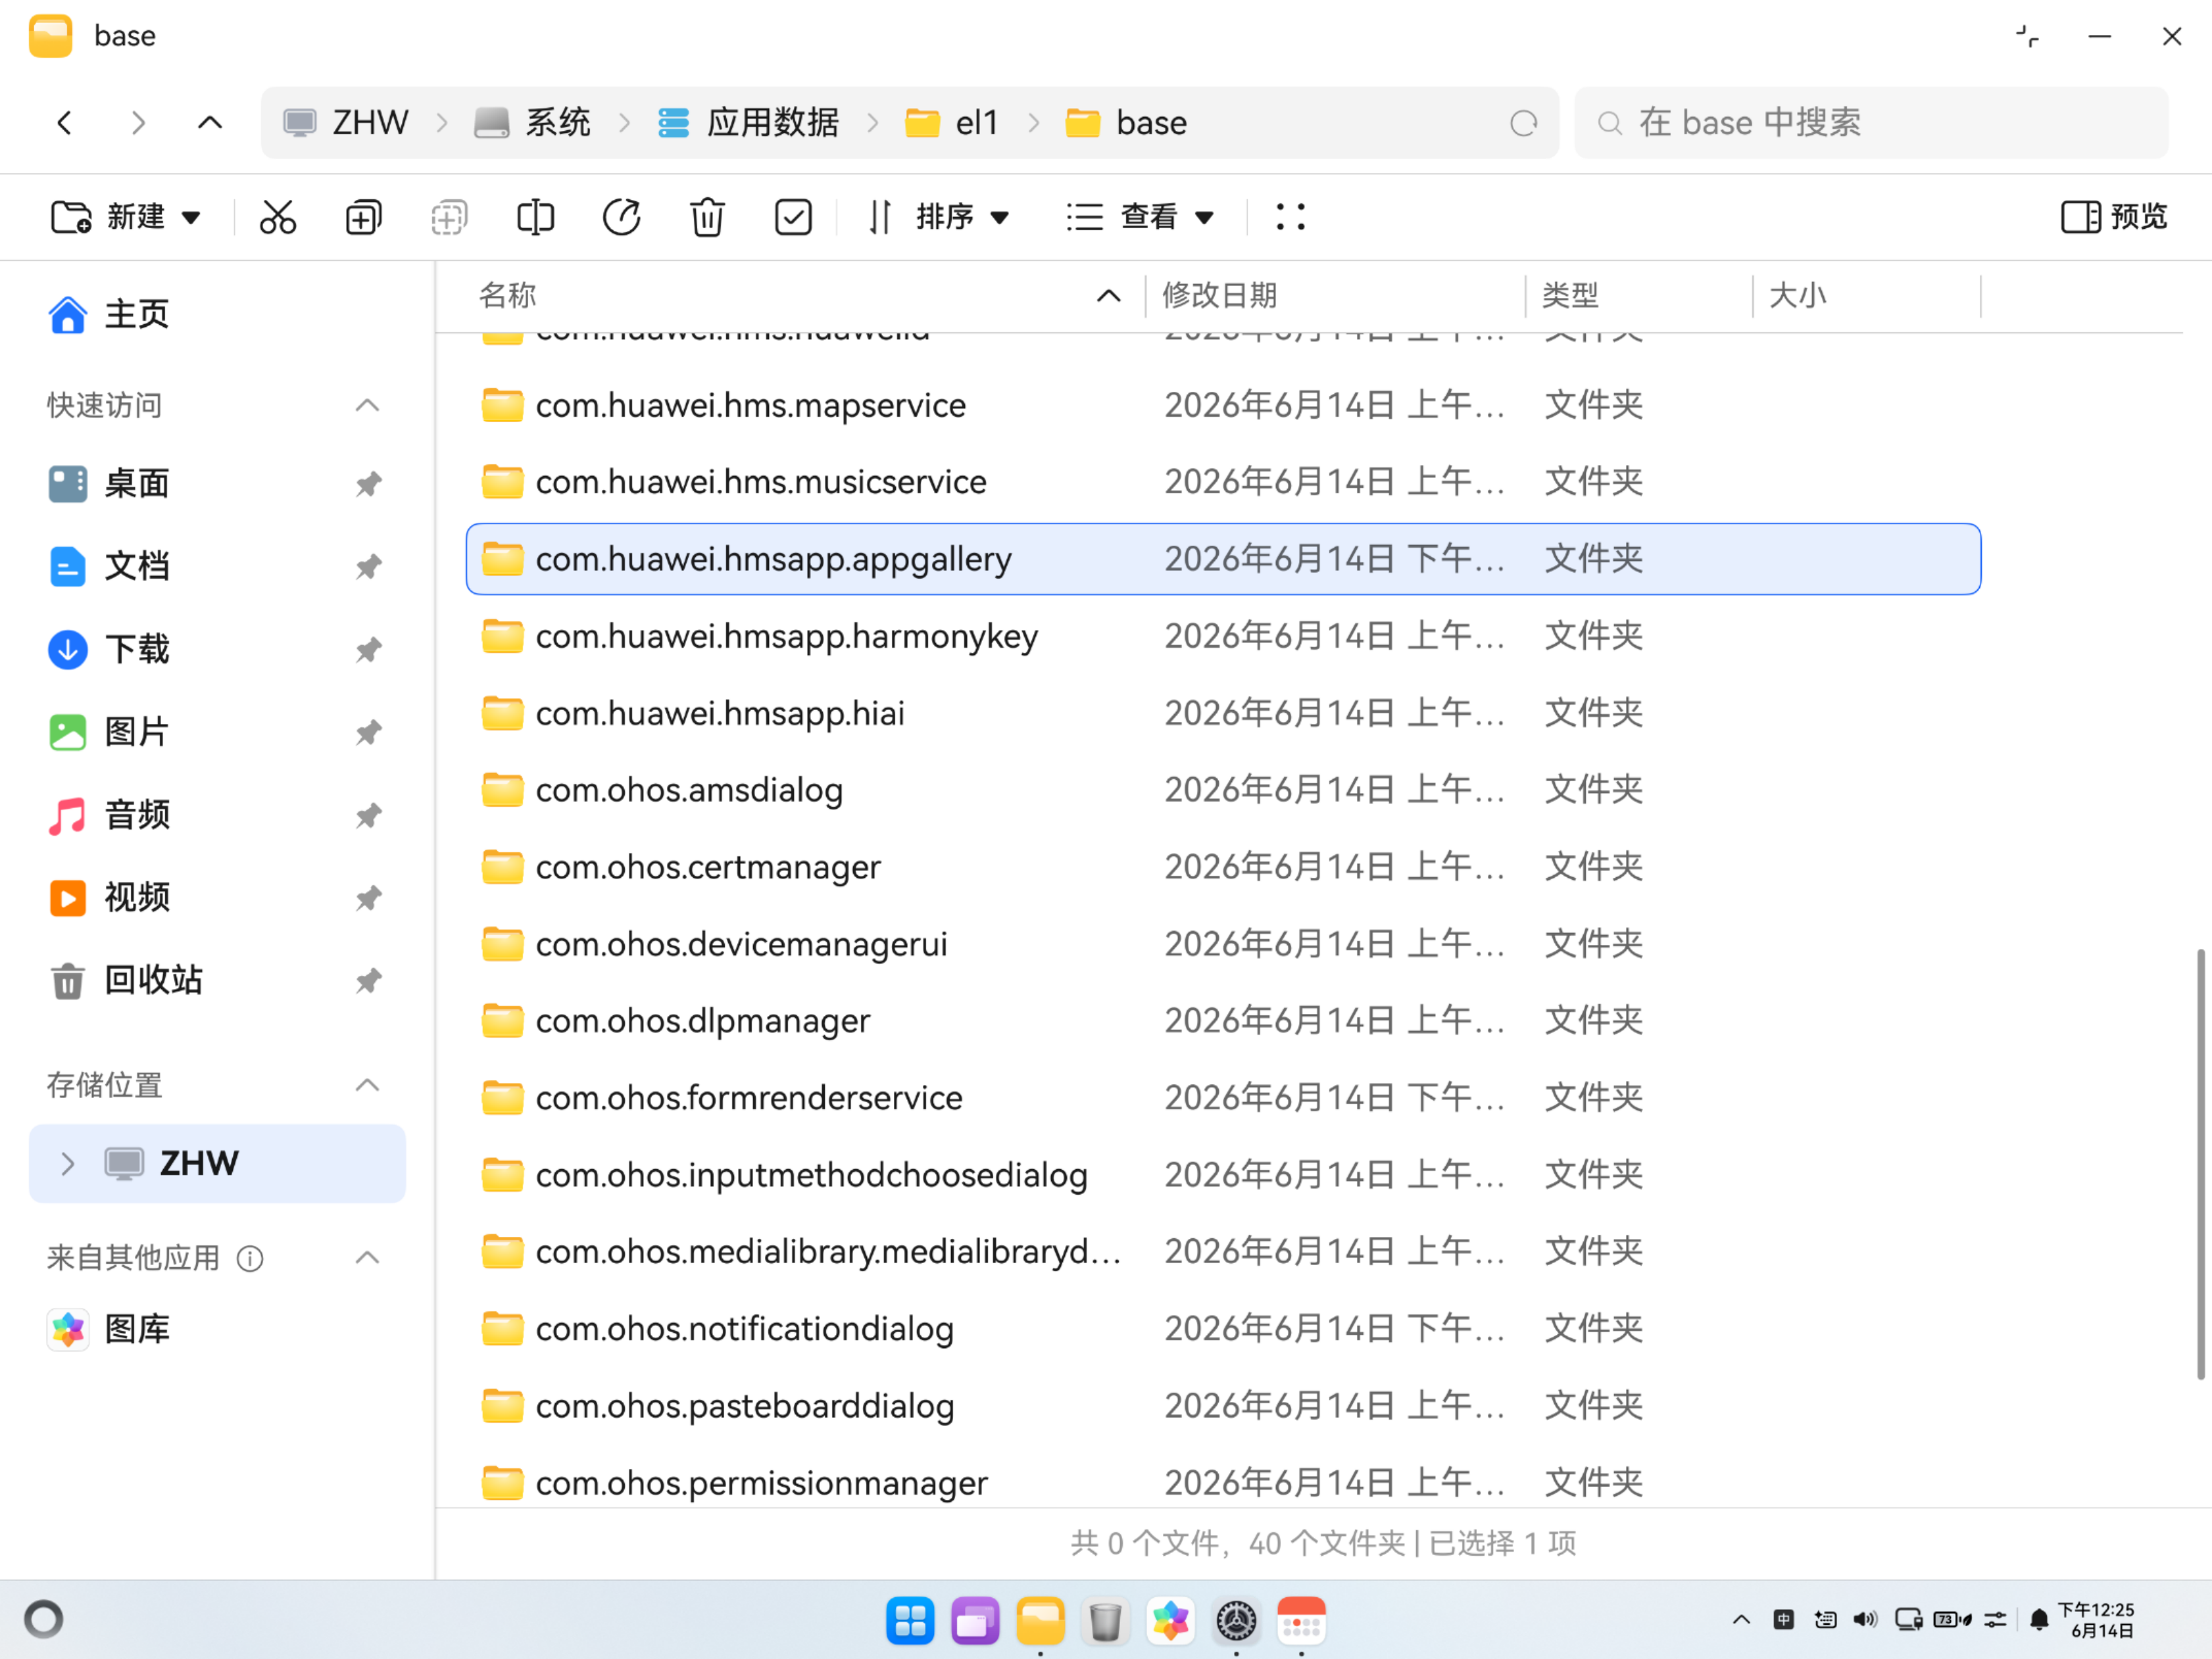The height and width of the screenshot is (1659, 2212).
Task: Open the trash bin in the dock
Action: click(x=1105, y=1620)
